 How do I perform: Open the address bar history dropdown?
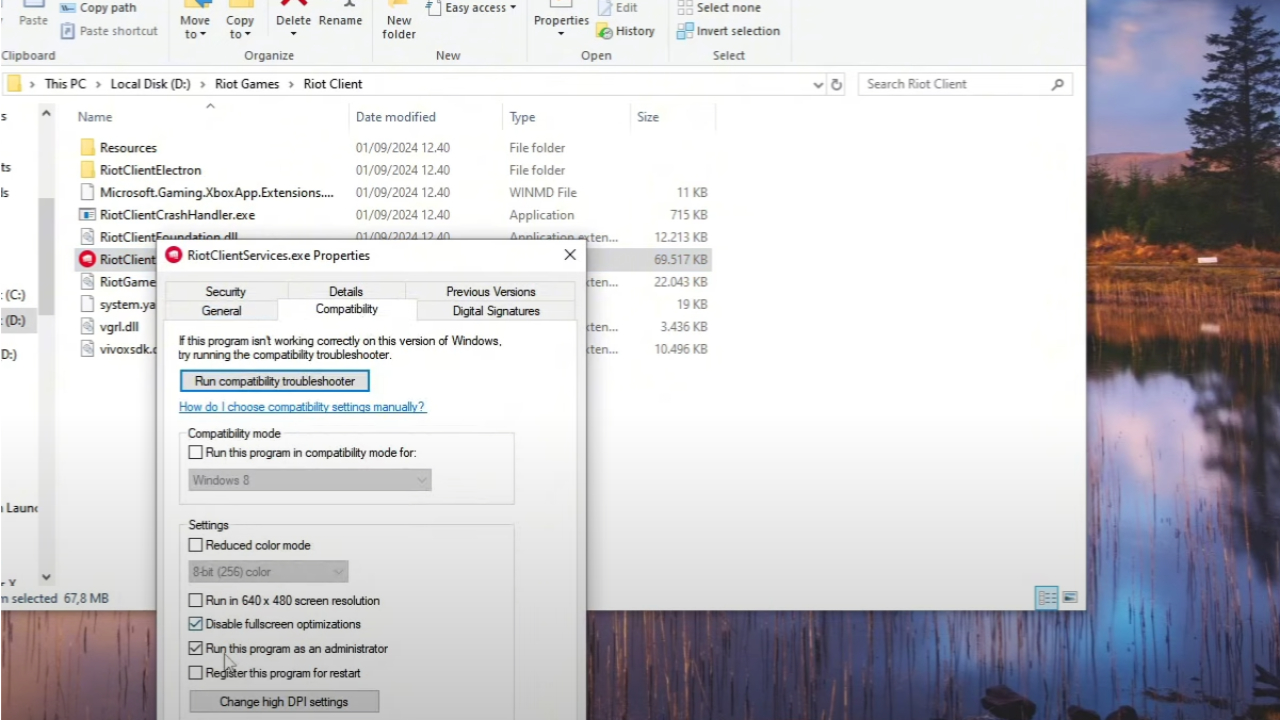(x=818, y=85)
